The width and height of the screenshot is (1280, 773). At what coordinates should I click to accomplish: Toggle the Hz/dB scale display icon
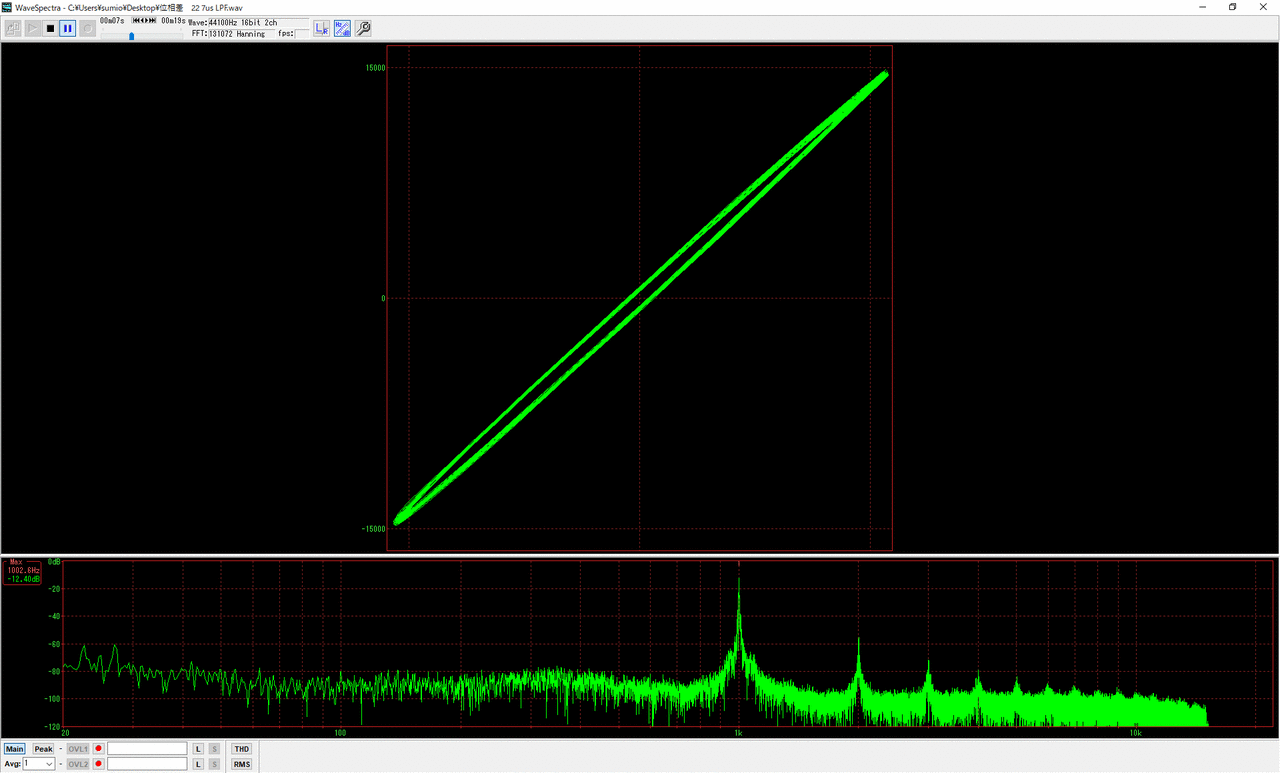342,28
